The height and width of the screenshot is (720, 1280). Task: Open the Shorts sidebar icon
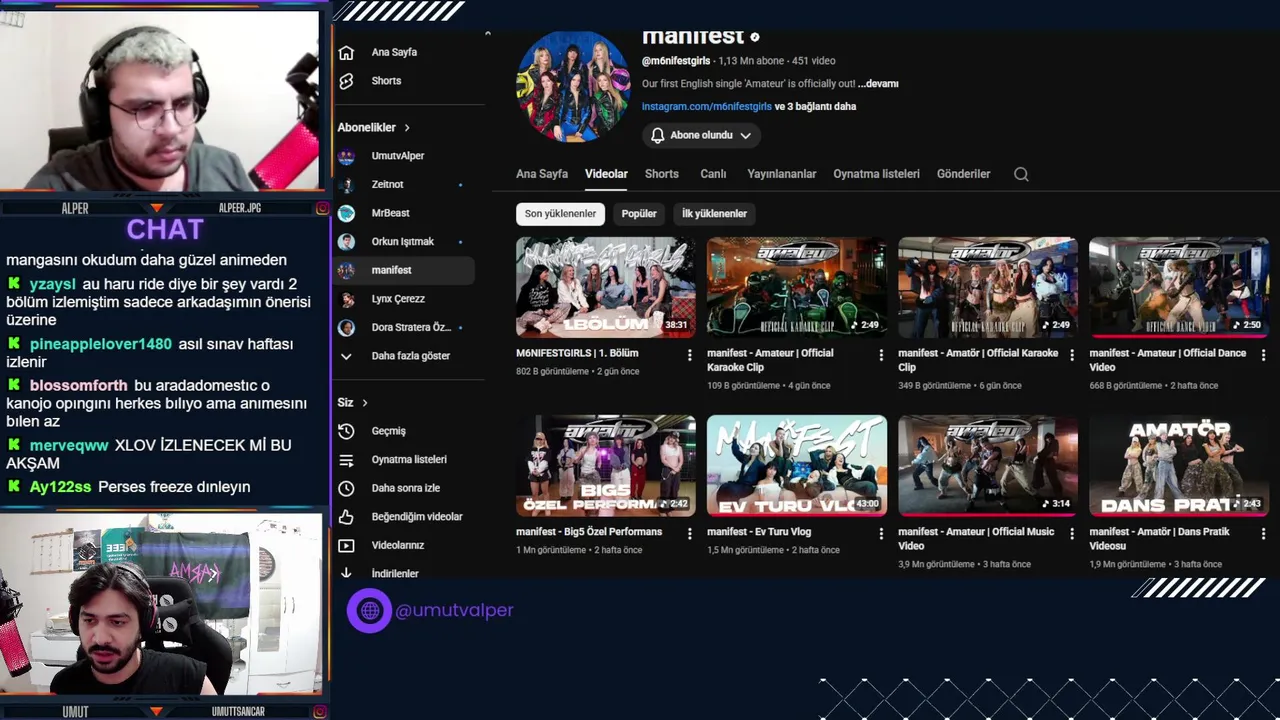[346, 81]
